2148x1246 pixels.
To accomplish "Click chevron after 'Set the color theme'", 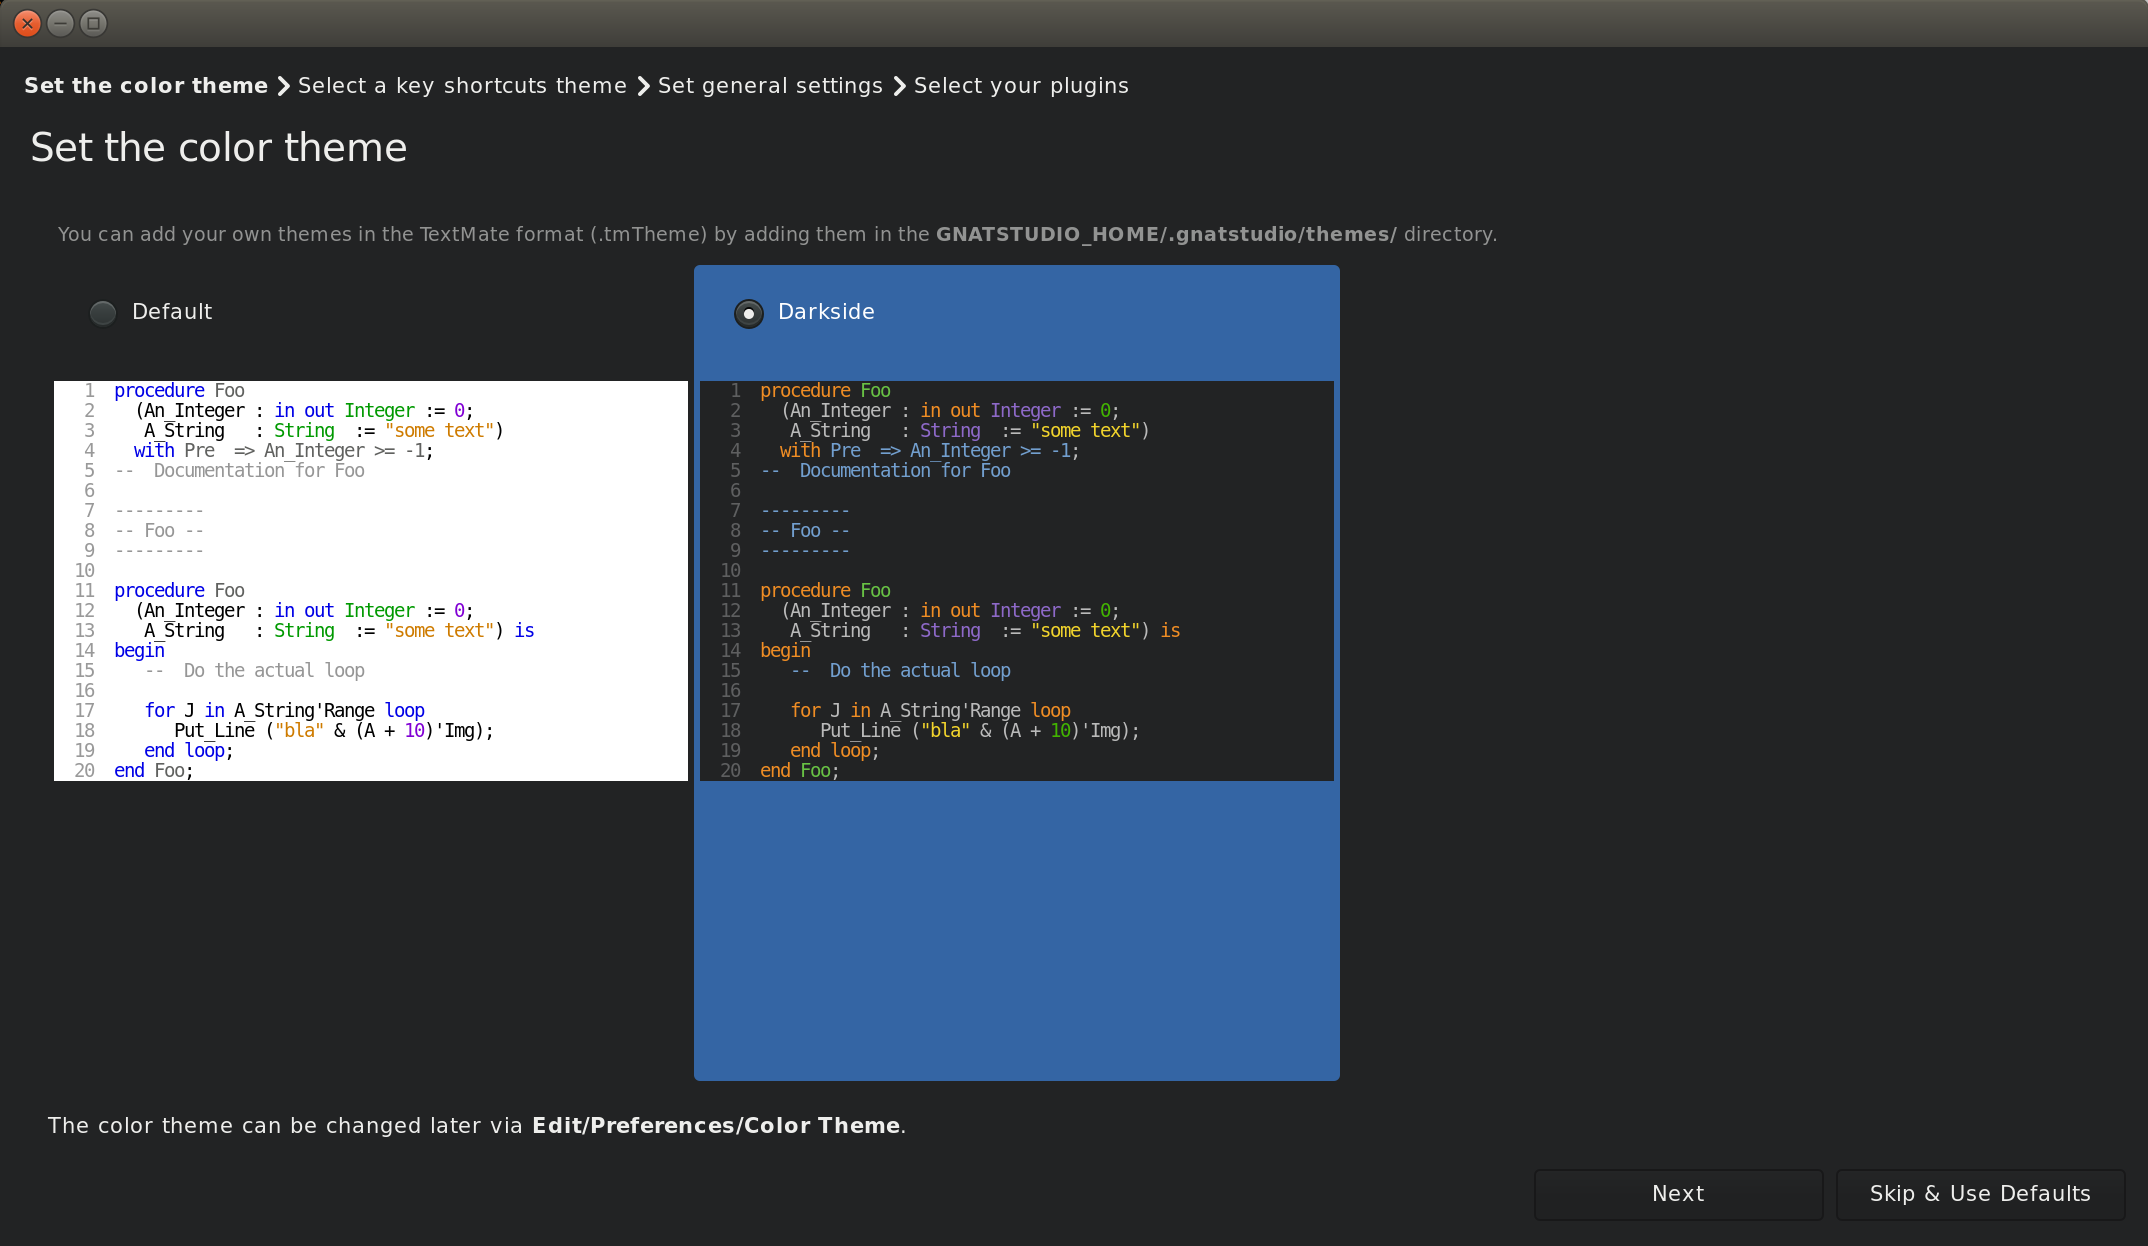I will click(283, 86).
